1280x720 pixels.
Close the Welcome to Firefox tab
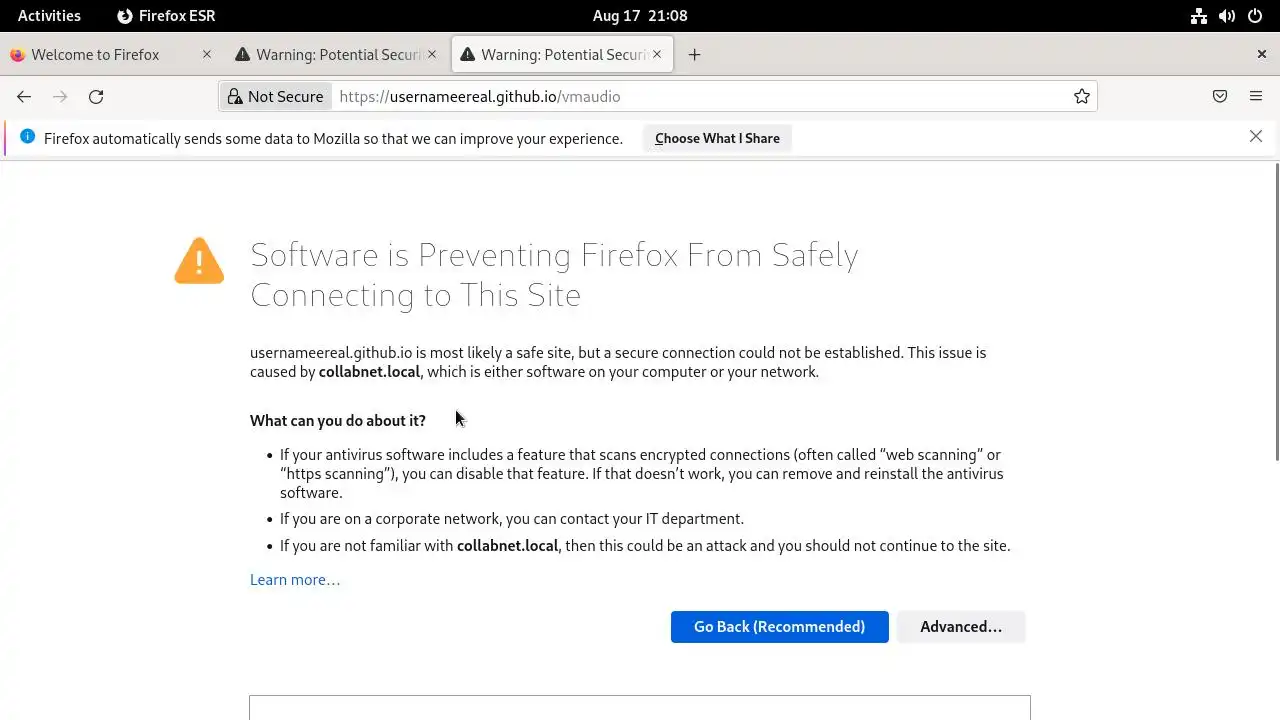pos(207,55)
